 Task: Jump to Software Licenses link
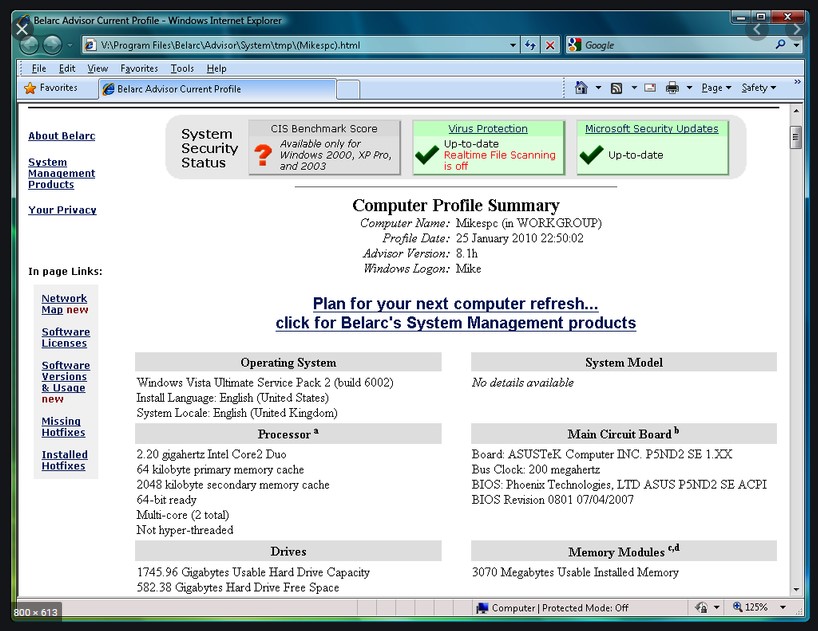coord(66,337)
